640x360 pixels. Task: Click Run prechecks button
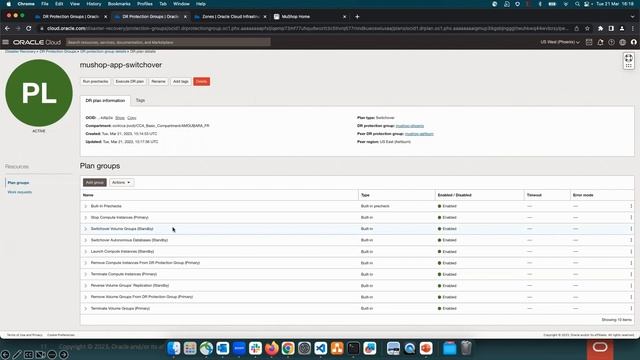tap(96, 82)
